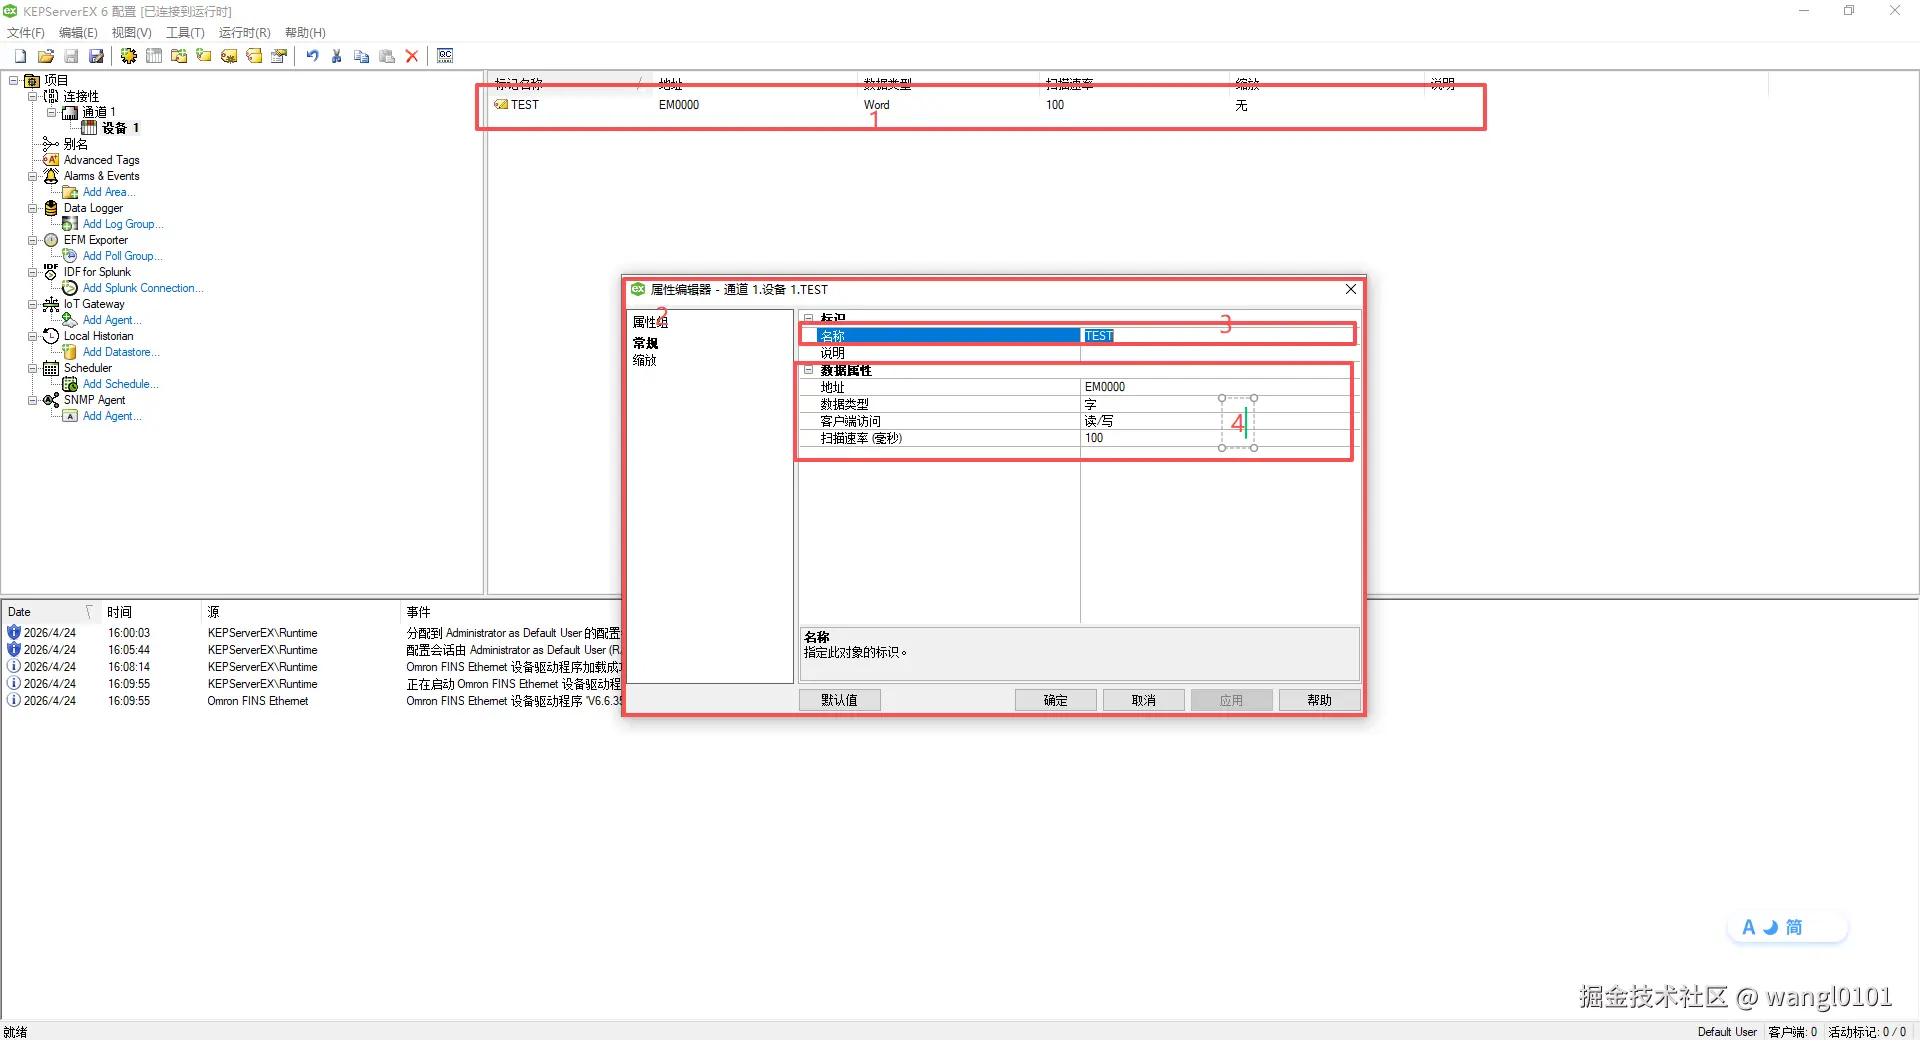This screenshot has width=1920, height=1040.
Task: Collapse the Local Historian node
Action: click(x=33, y=336)
